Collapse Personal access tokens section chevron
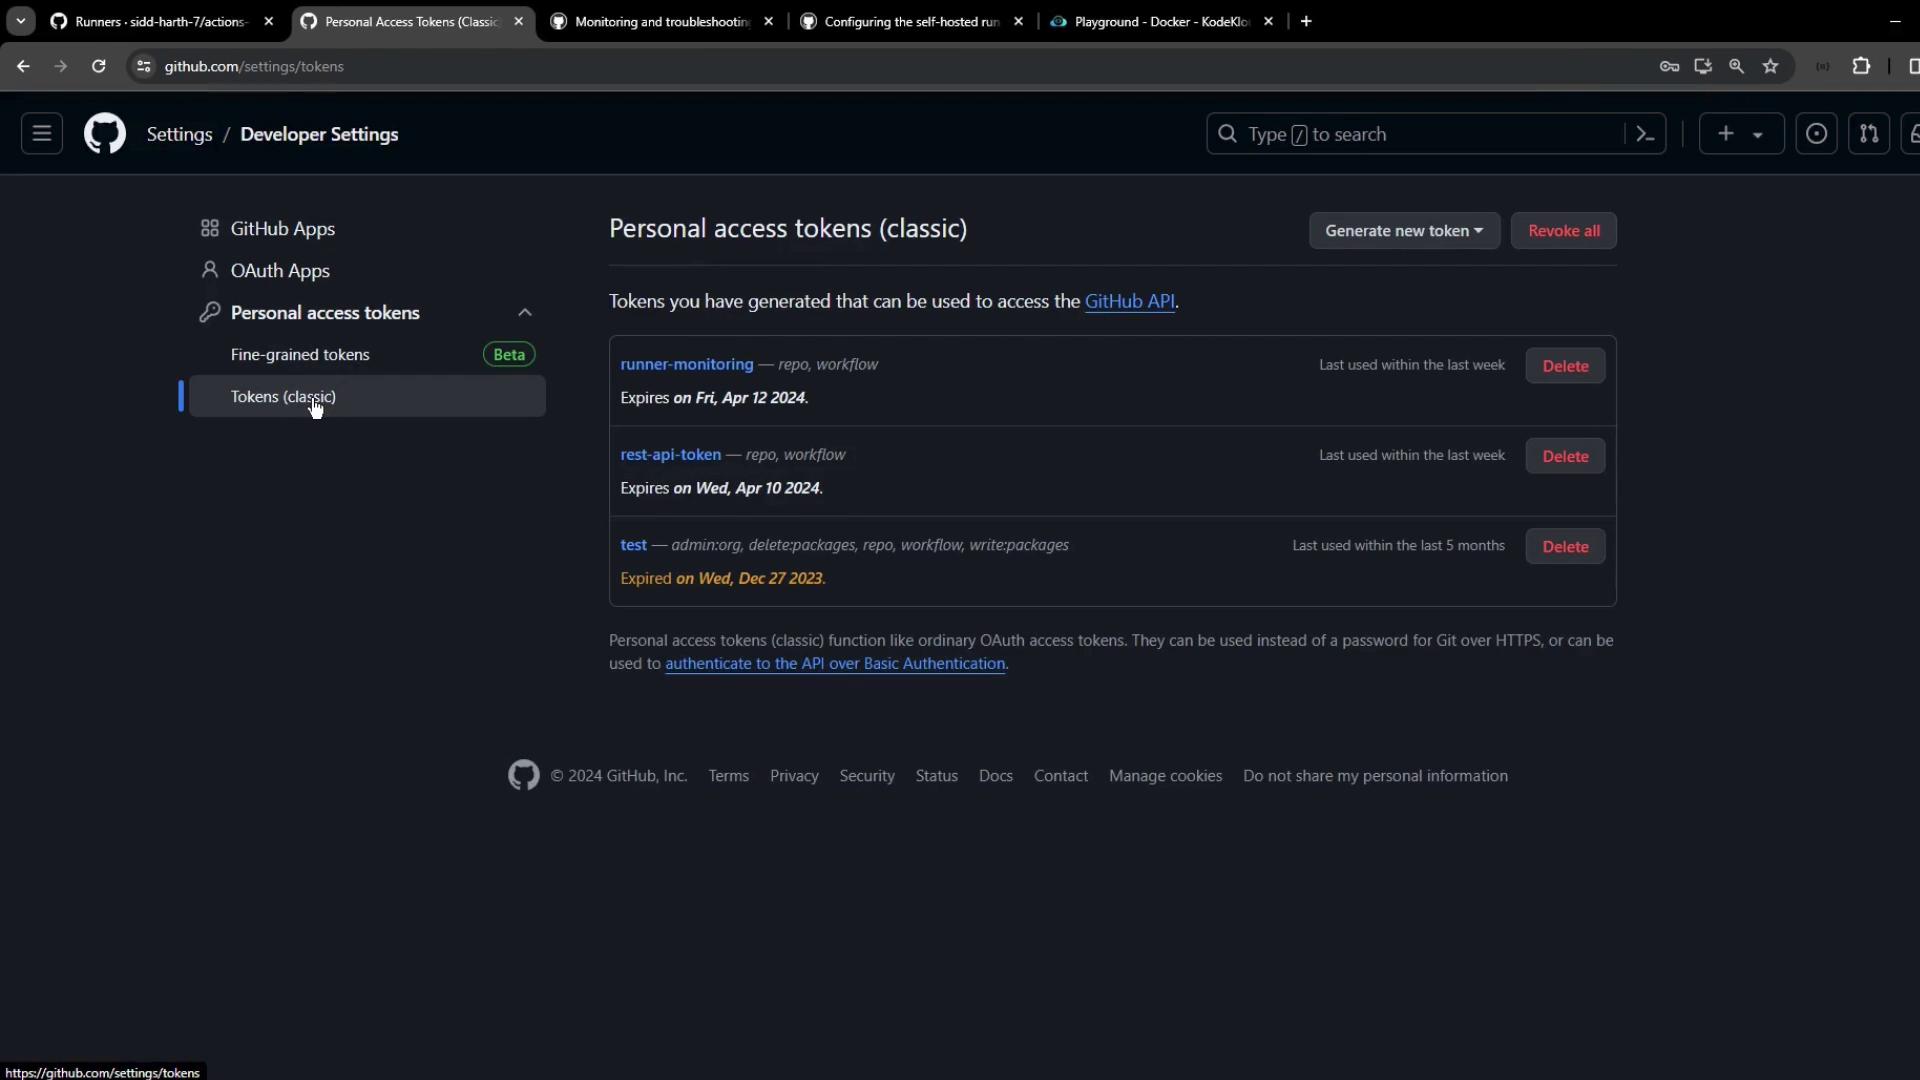This screenshot has height=1080, width=1920. point(524,313)
